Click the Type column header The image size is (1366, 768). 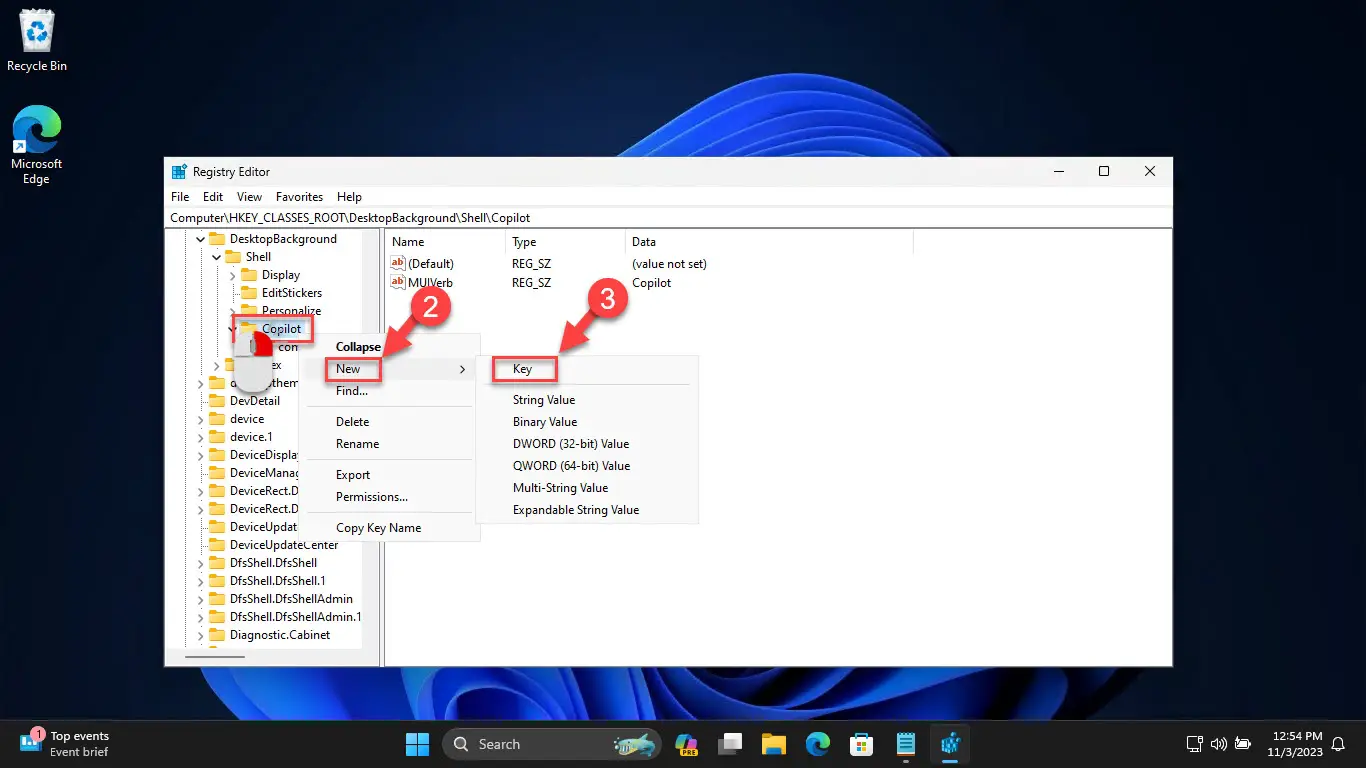566,242
